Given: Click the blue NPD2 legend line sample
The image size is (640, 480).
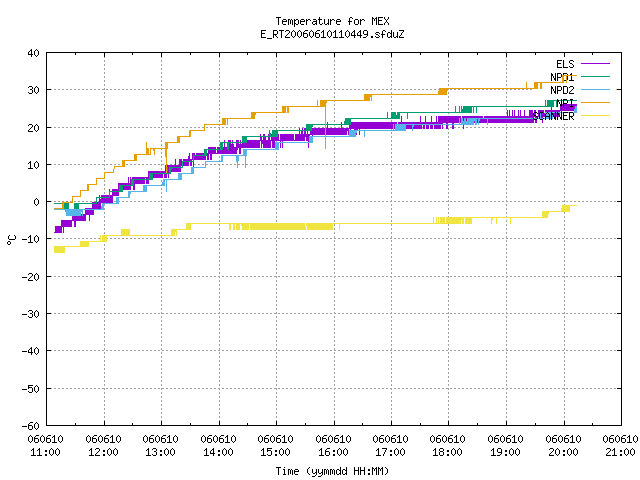Looking at the screenshot, I should [595, 89].
